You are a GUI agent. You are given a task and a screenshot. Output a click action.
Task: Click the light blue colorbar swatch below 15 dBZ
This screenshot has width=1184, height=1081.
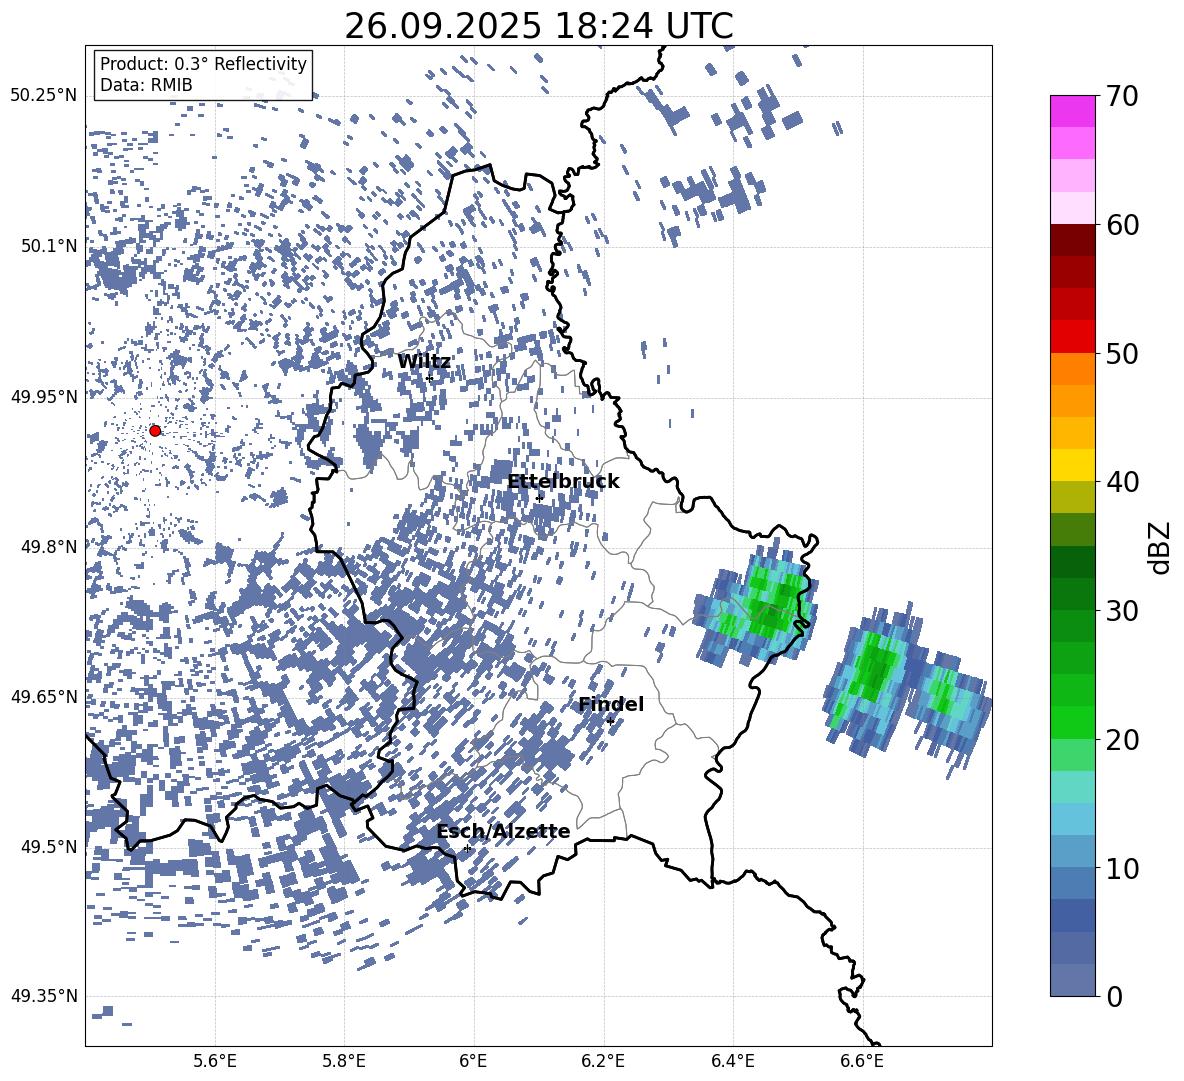pyautogui.click(x=1072, y=819)
